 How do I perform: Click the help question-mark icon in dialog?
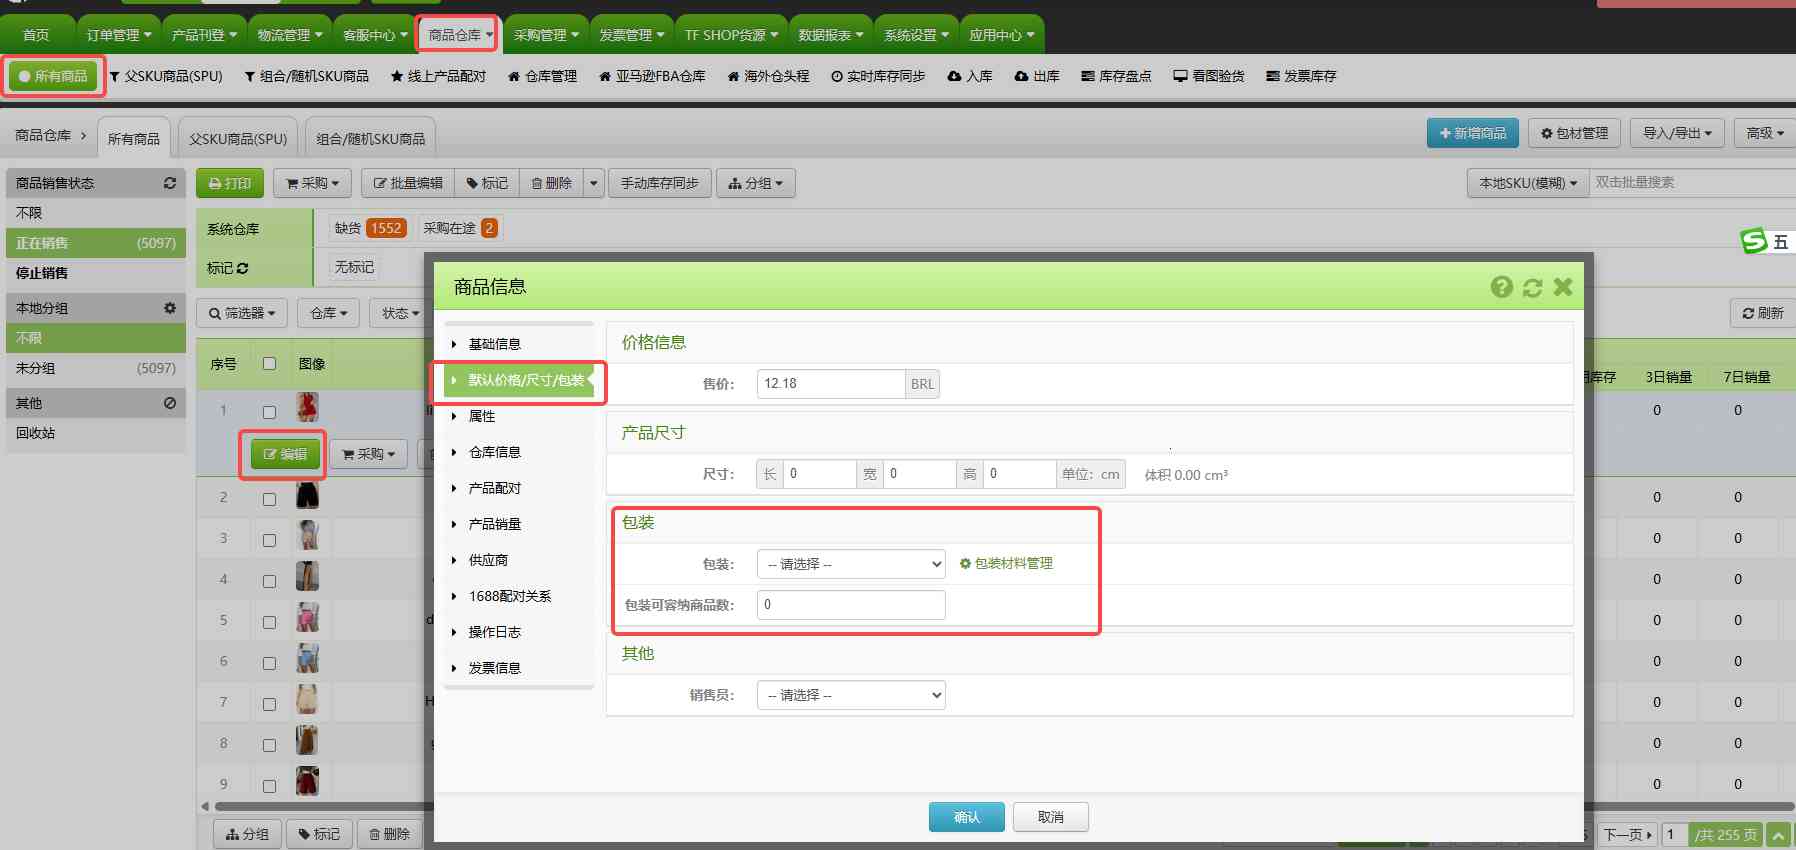1501,287
